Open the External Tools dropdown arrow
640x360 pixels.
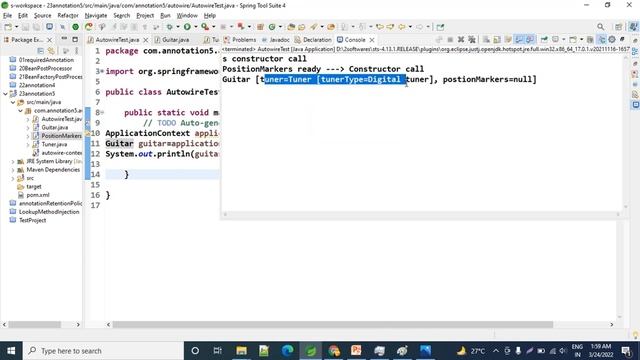coord(213,27)
